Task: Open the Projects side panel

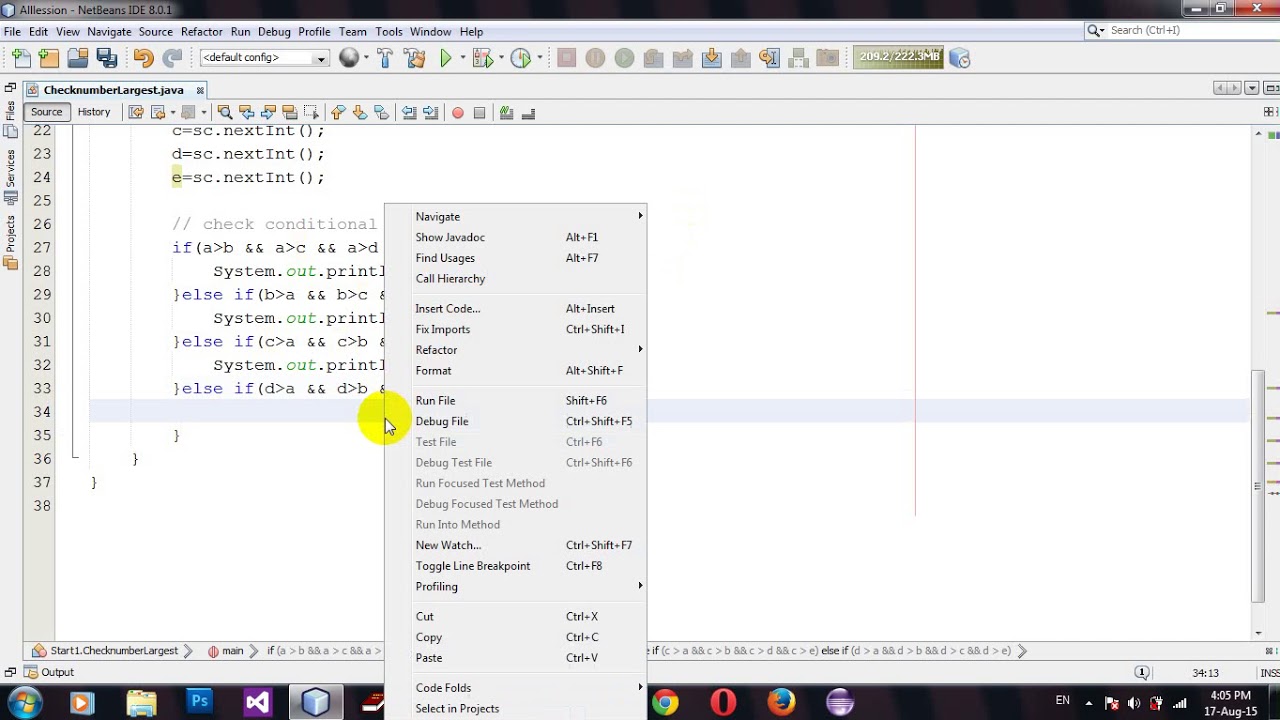Action: click(10, 242)
